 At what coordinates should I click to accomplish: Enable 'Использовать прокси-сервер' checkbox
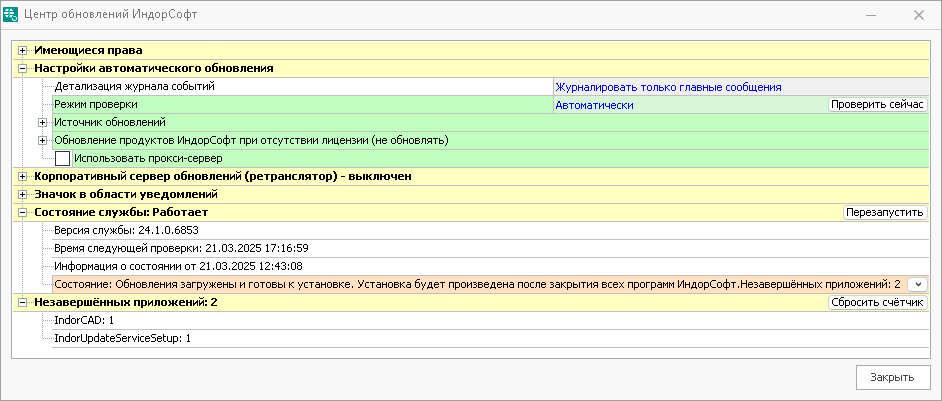(62, 159)
